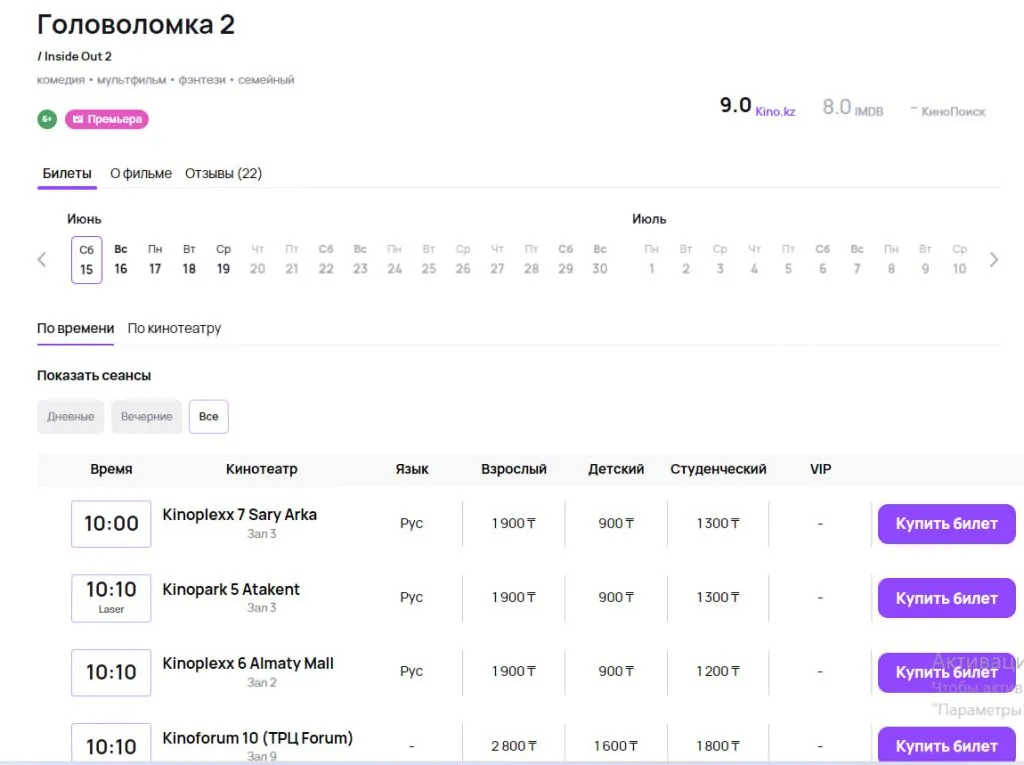
Task: Pick Sunday June 16 date
Action: 121,260
